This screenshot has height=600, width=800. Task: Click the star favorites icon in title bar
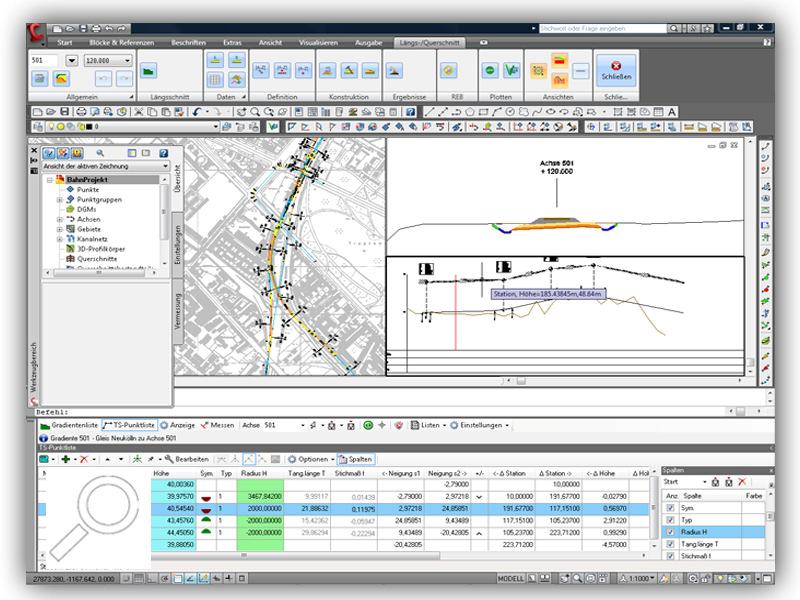tap(707, 29)
